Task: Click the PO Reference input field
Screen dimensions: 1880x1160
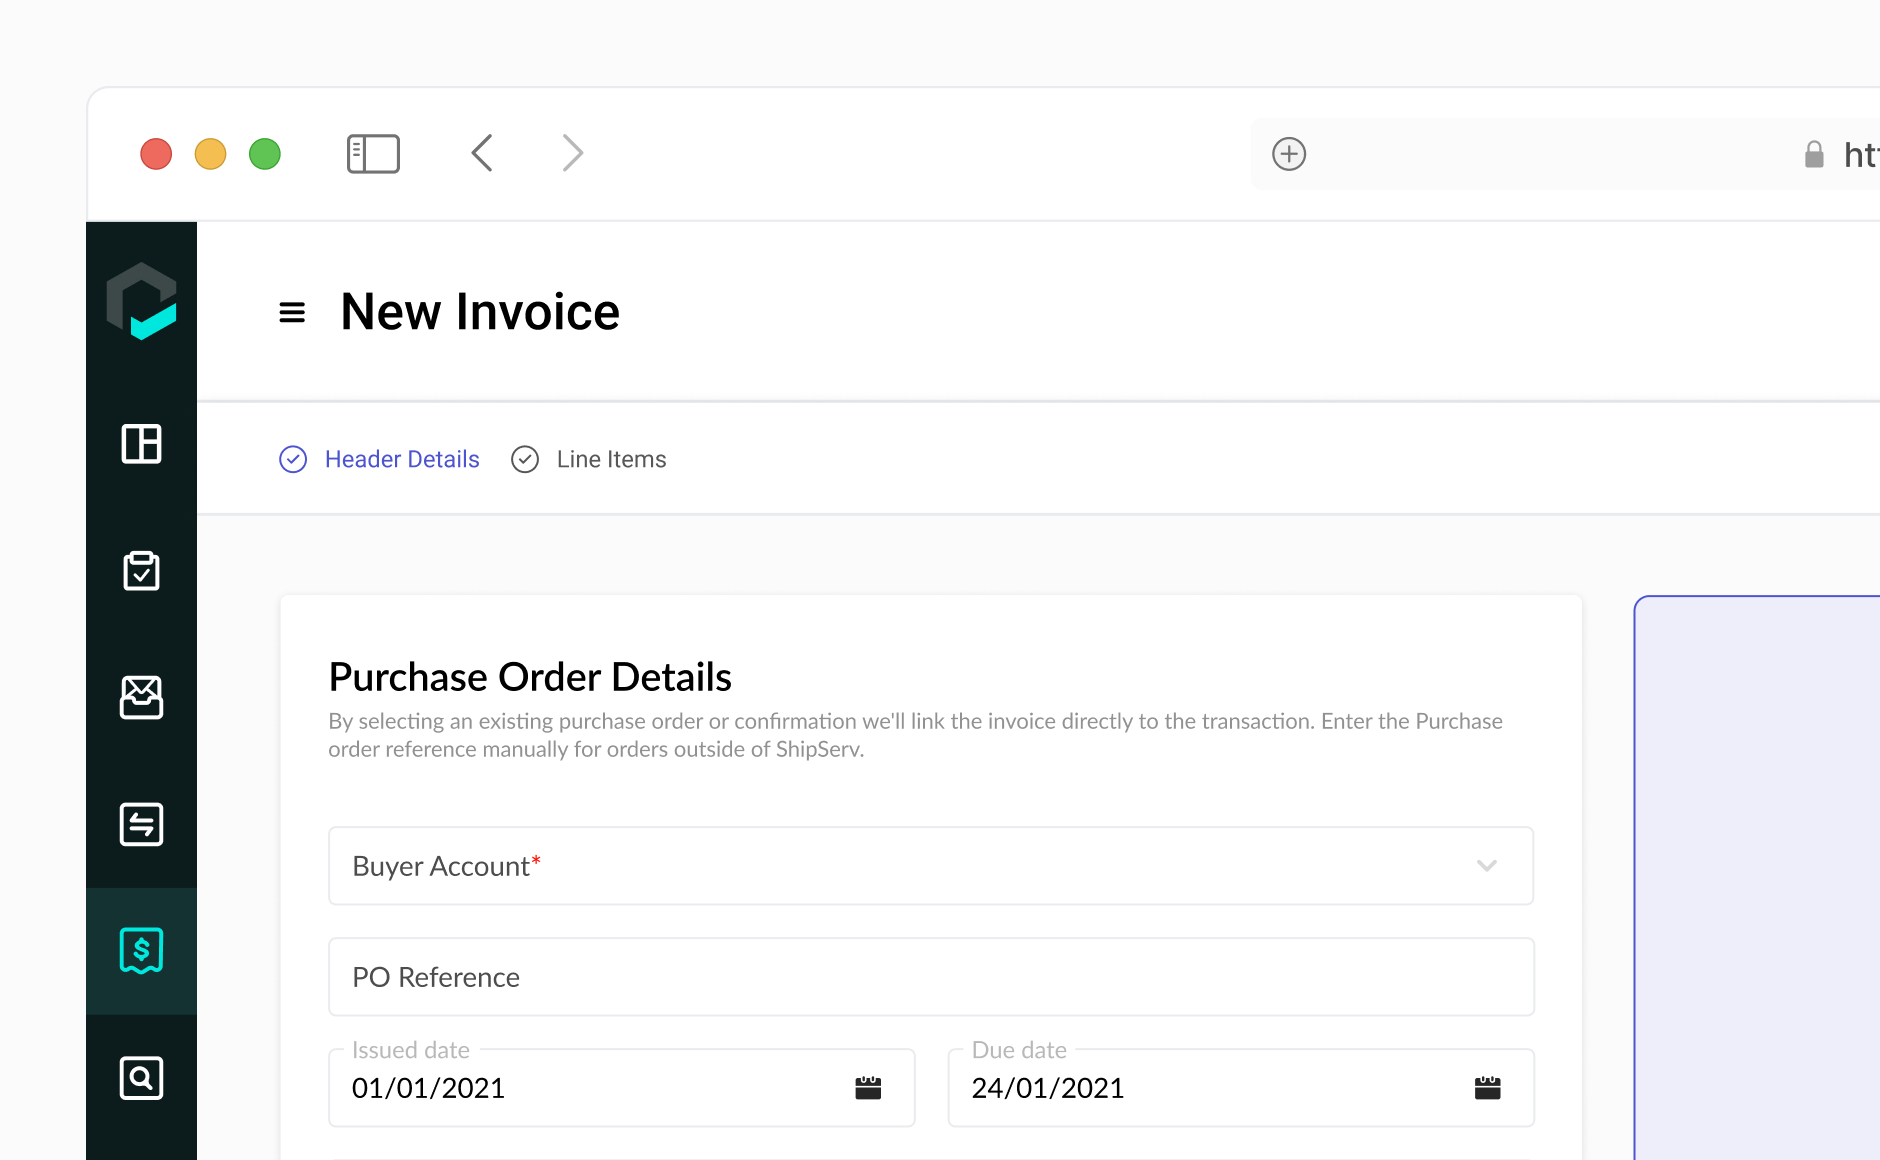Action: click(x=931, y=977)
